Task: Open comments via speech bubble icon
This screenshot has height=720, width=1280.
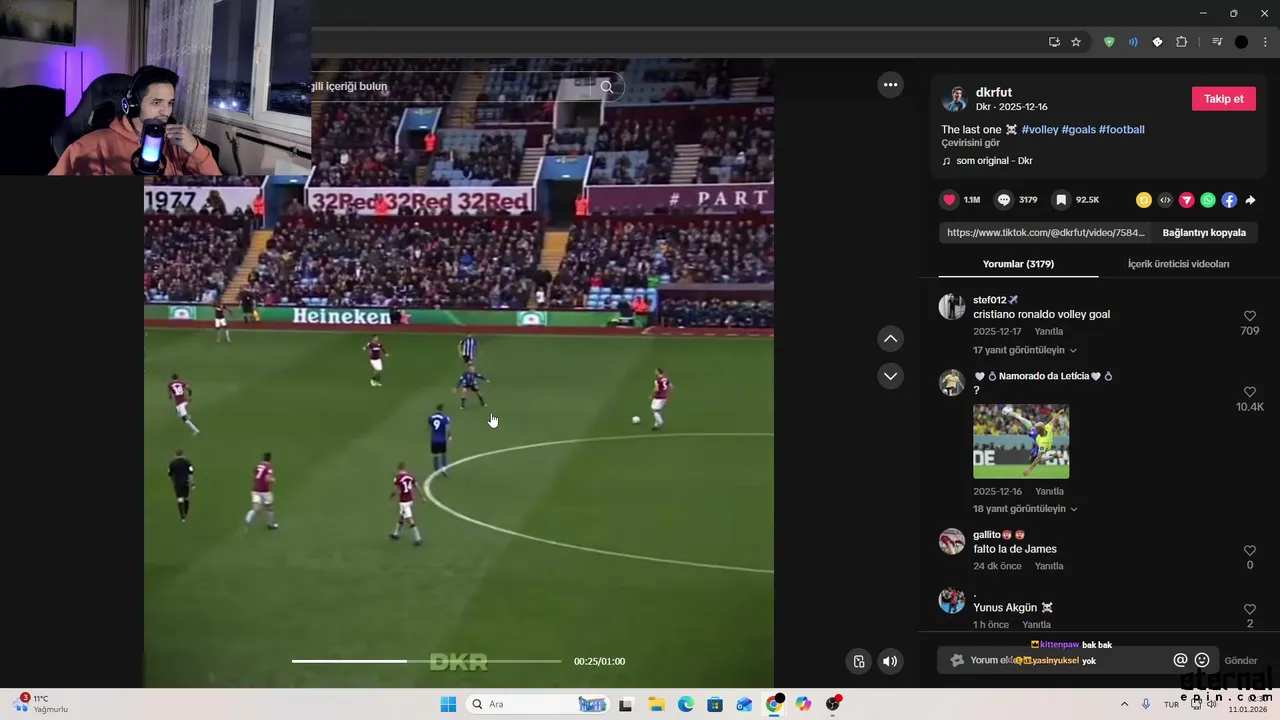Action: tap(1004, 200)
